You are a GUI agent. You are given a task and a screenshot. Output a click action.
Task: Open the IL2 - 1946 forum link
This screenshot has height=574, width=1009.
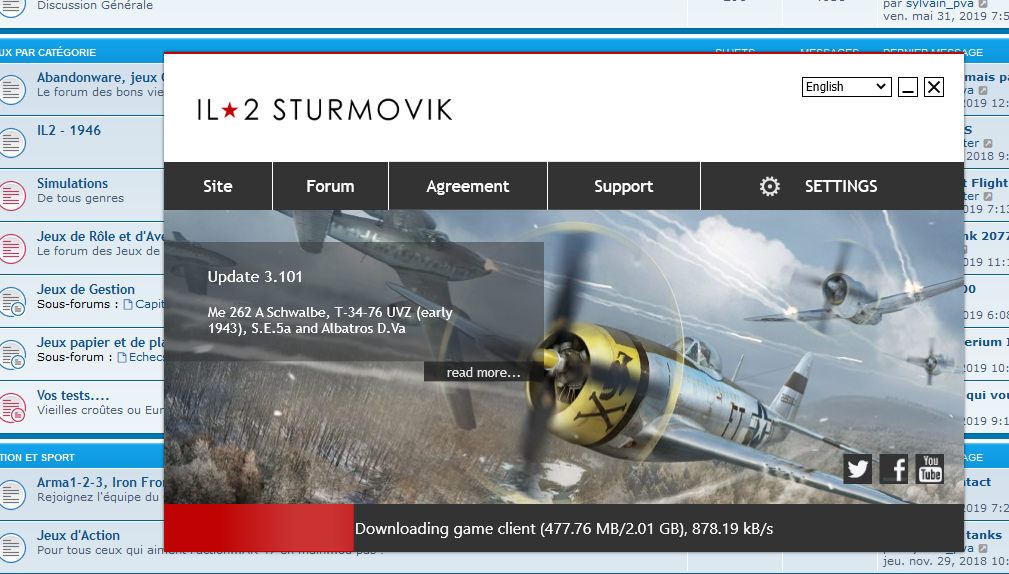[x=69, y=130]
